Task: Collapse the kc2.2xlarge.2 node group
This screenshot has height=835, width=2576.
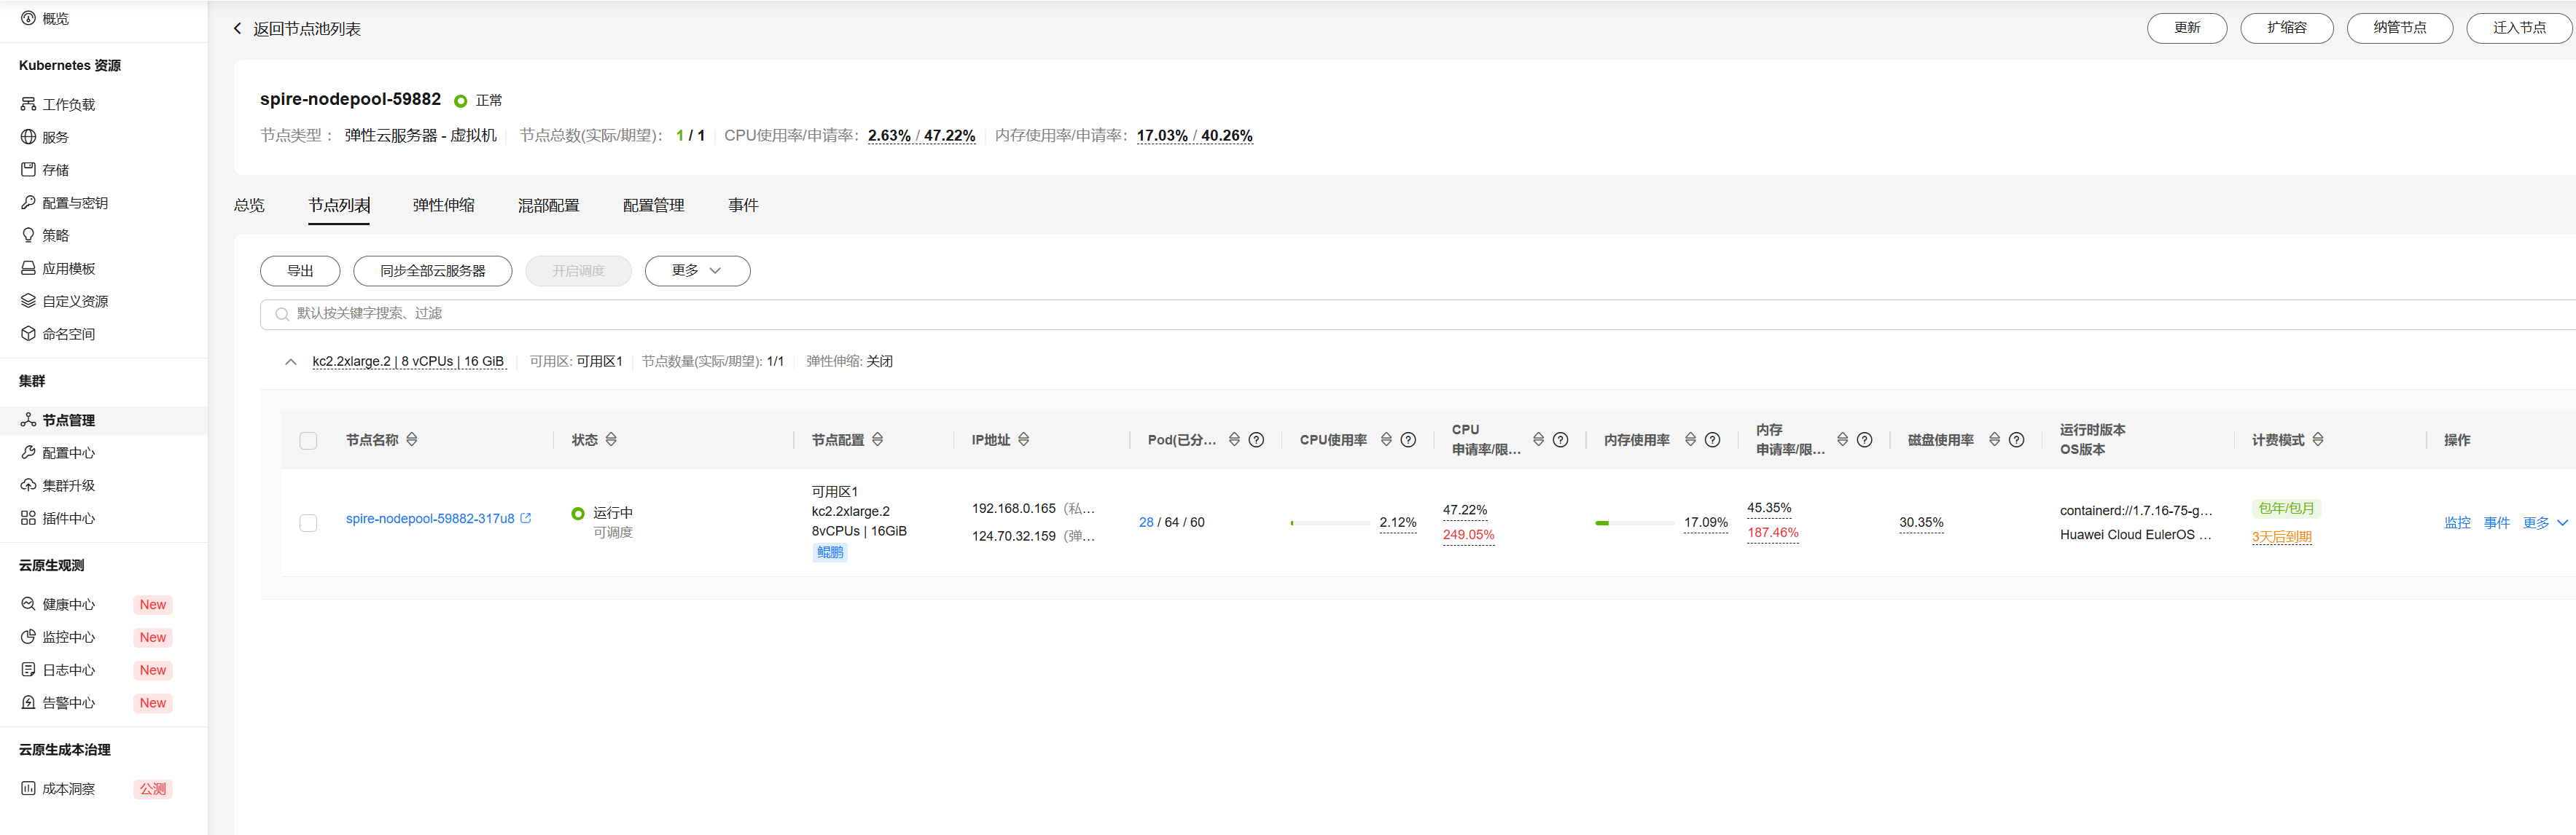Action: coord(290,362)
